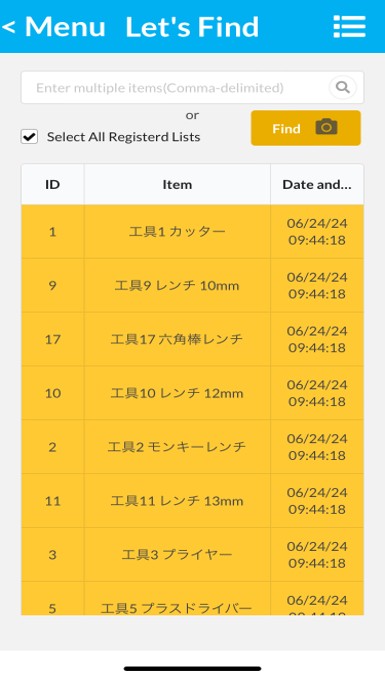
Task: Click the Date and... column header
Action: point(317,185)
